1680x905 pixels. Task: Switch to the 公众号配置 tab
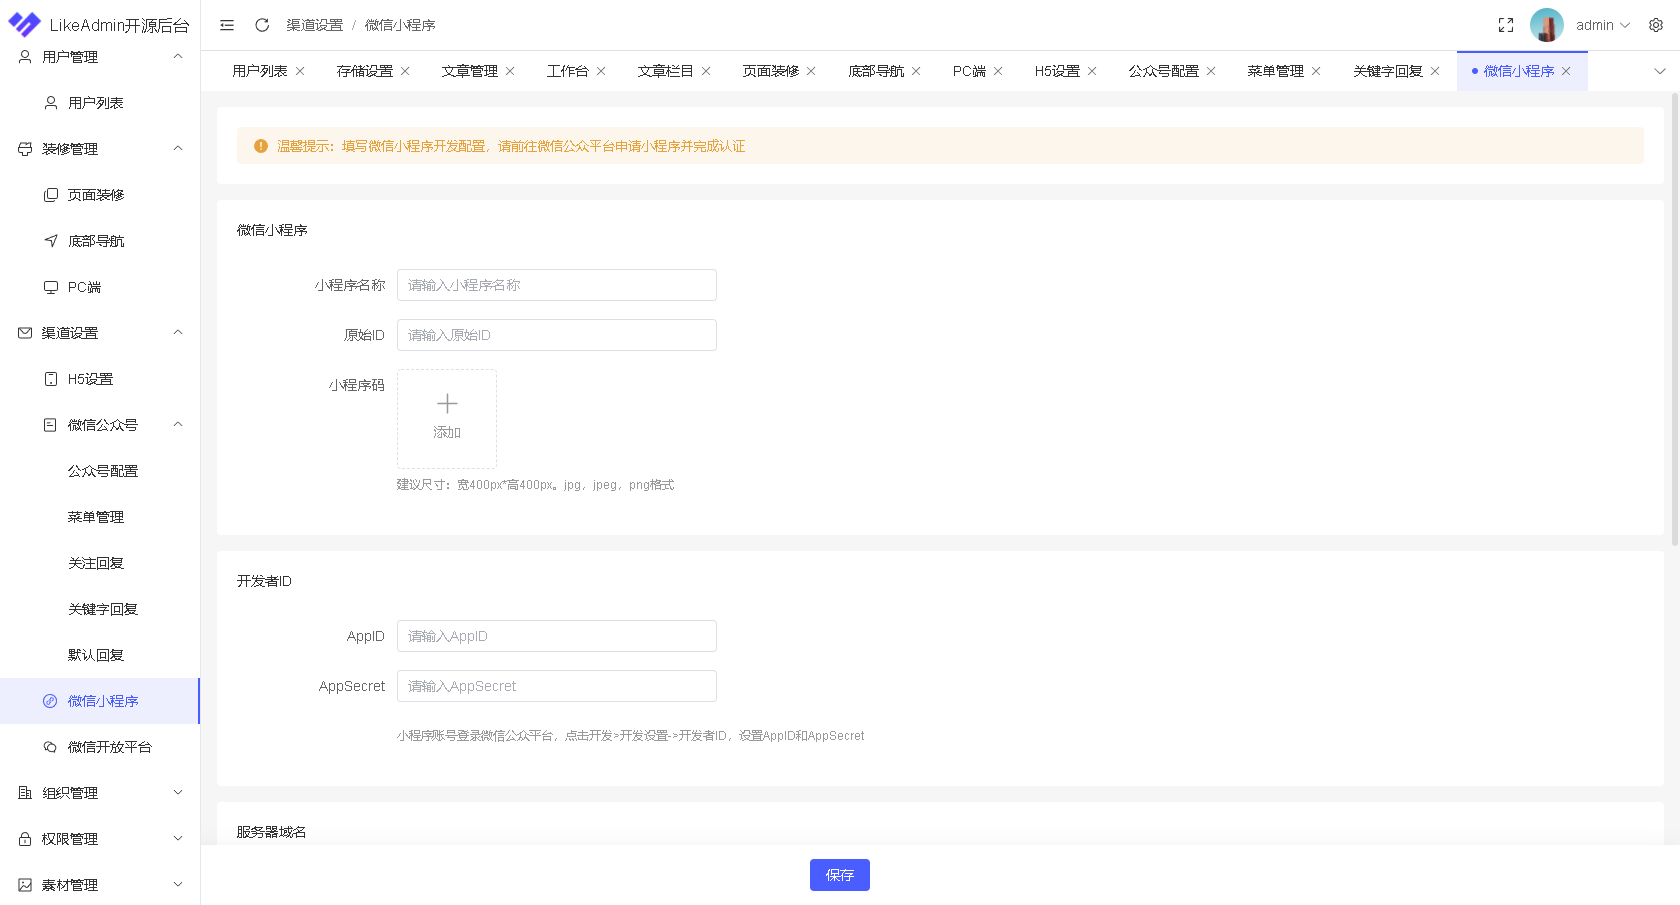tap(1164, 71)
